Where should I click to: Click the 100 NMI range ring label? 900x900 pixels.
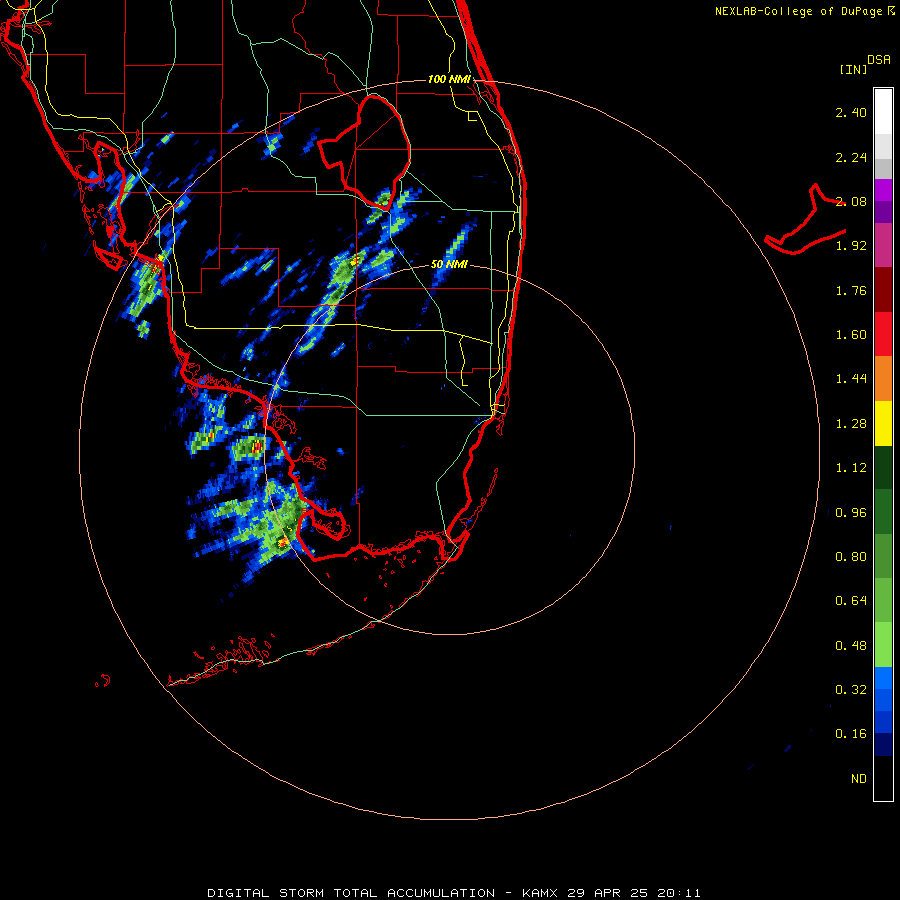pyautogui.click(x=449, y=79)
